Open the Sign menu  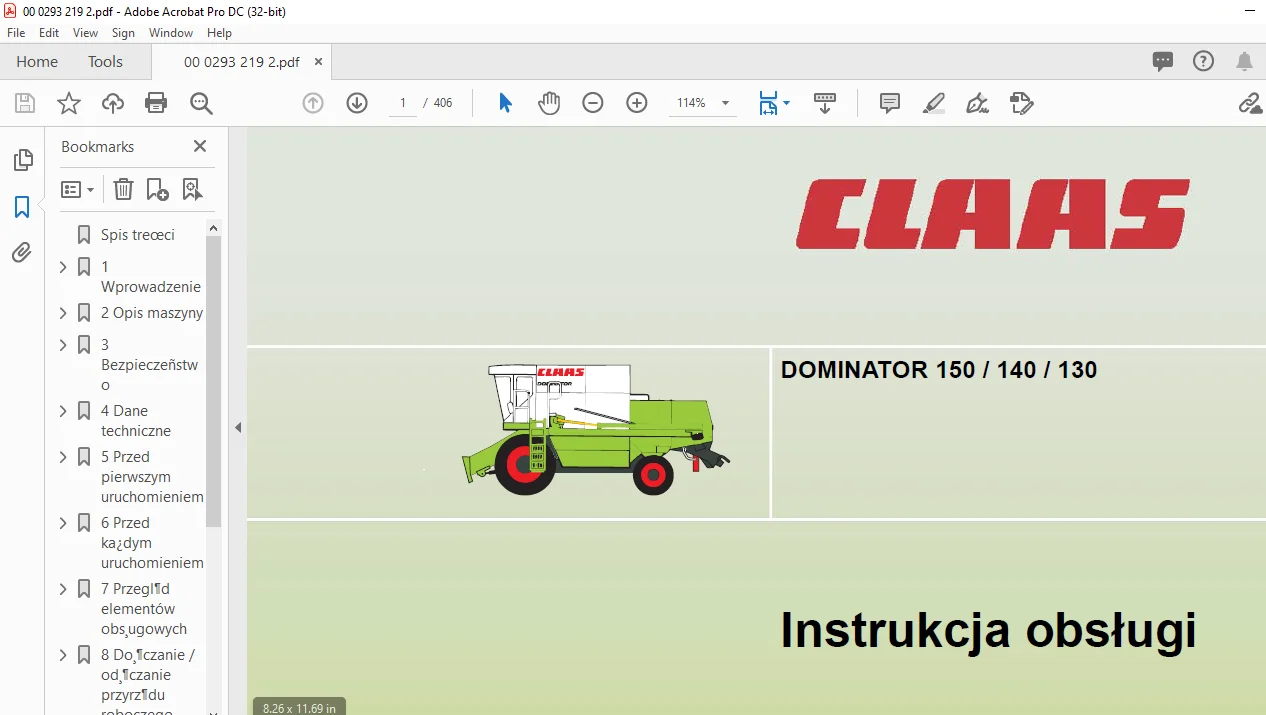coord(123,33)
